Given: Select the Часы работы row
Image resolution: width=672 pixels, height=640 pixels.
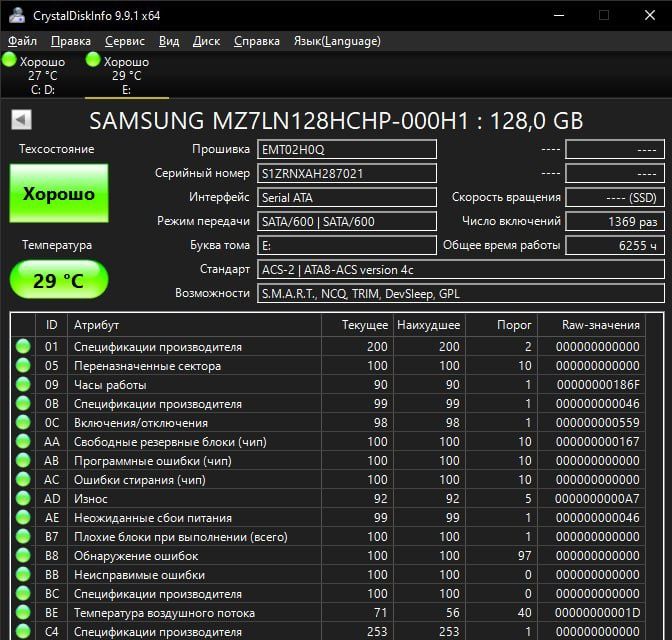Looking at the screenshot, I should 328,385.
